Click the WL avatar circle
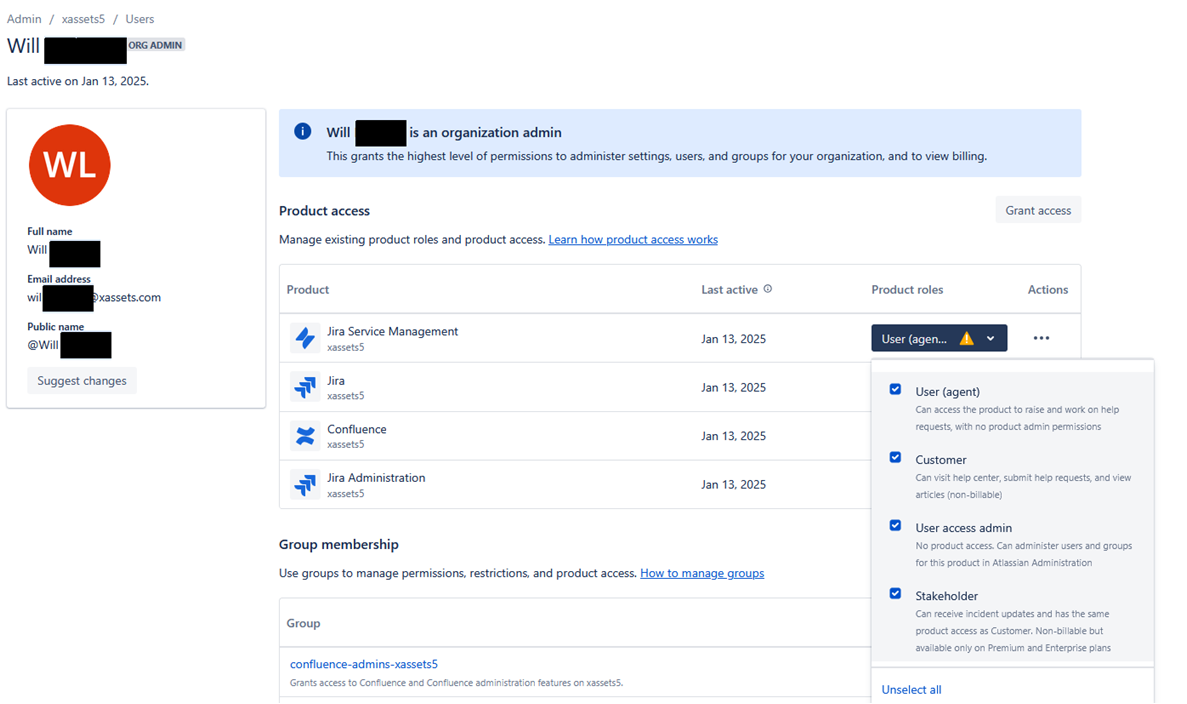 (x=69, y=165)
